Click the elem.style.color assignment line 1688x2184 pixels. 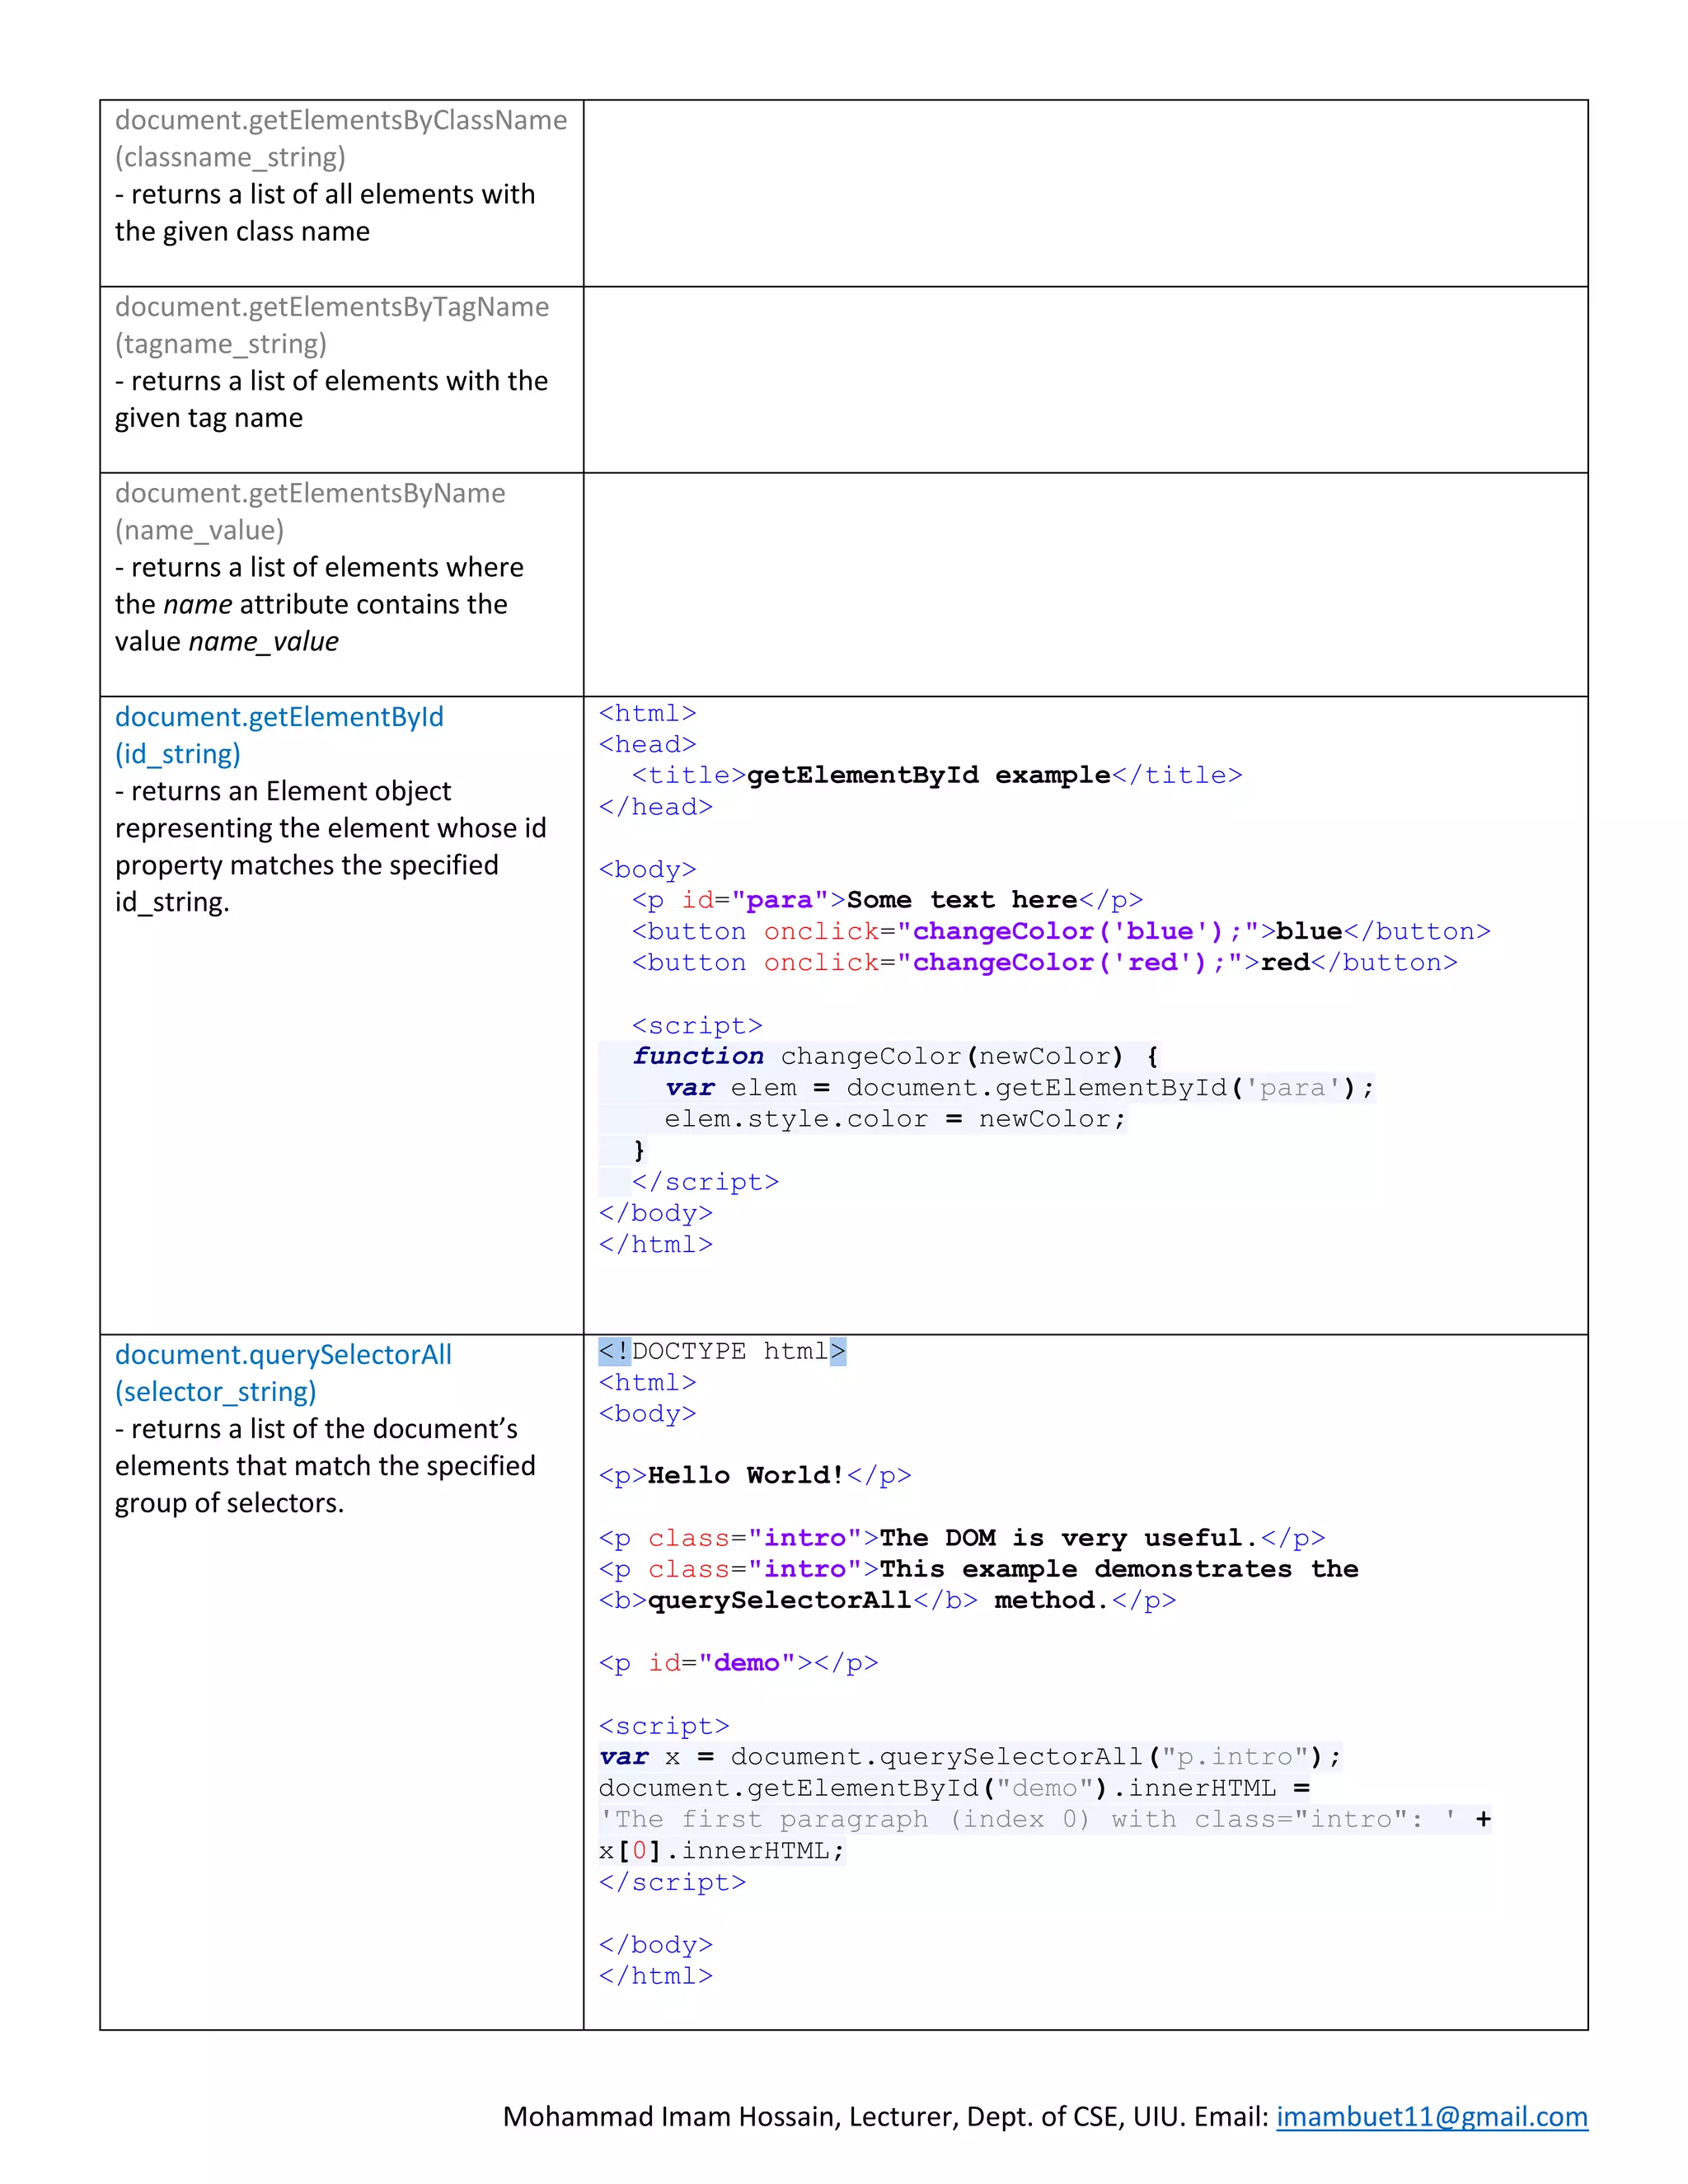[894, 1119]
